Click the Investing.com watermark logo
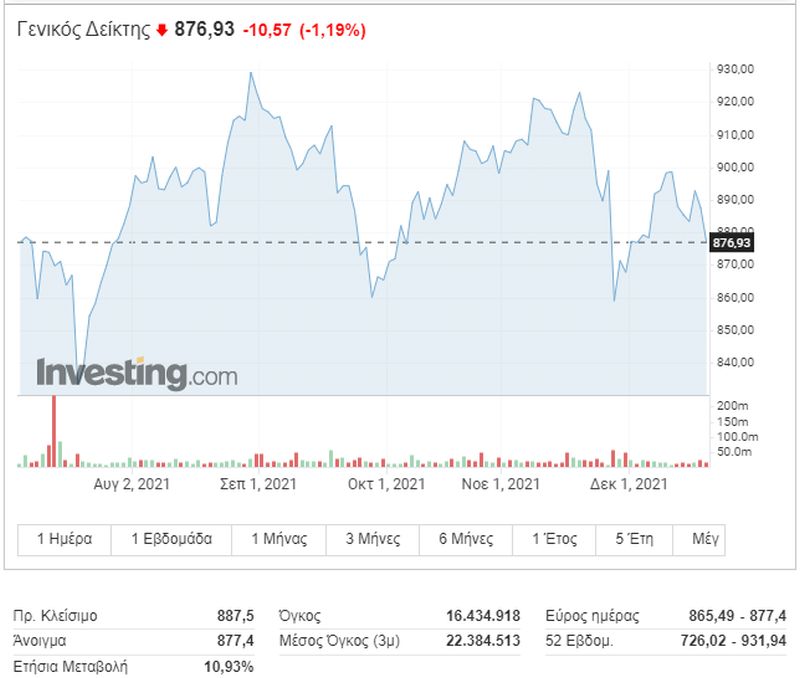 coord(137,374)
